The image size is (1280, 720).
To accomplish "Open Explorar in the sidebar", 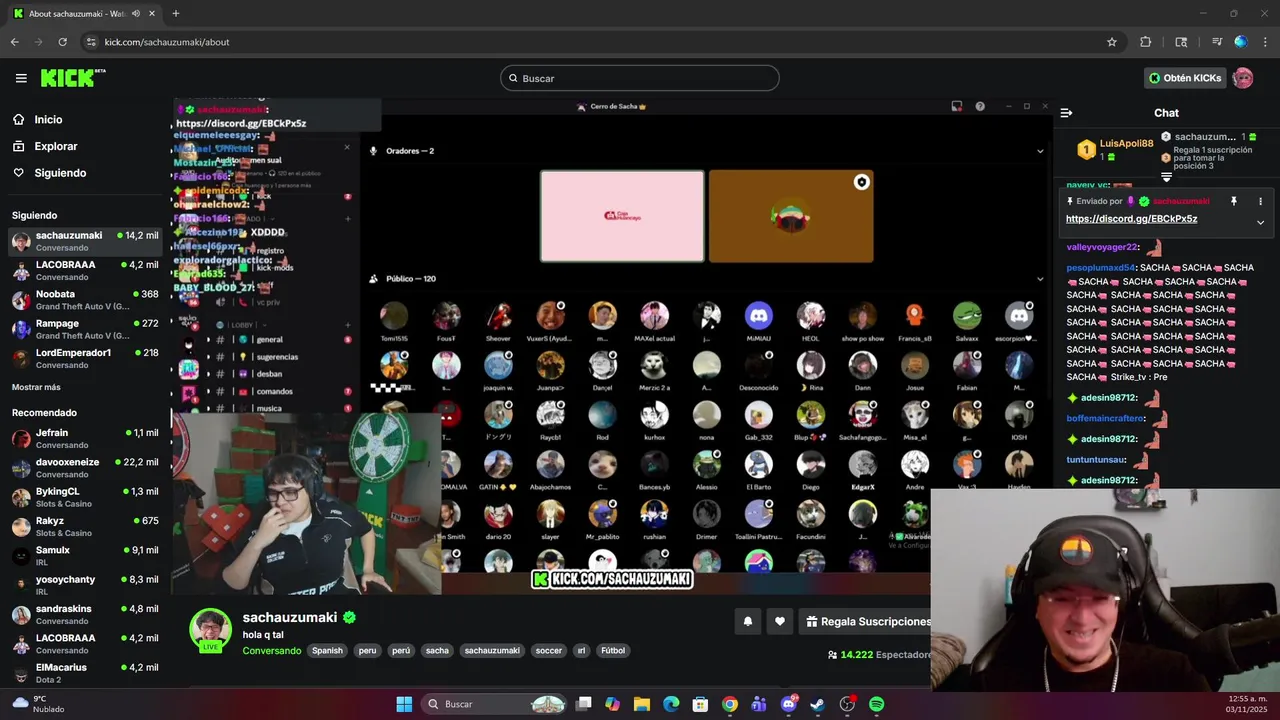I will click(56, 146).
